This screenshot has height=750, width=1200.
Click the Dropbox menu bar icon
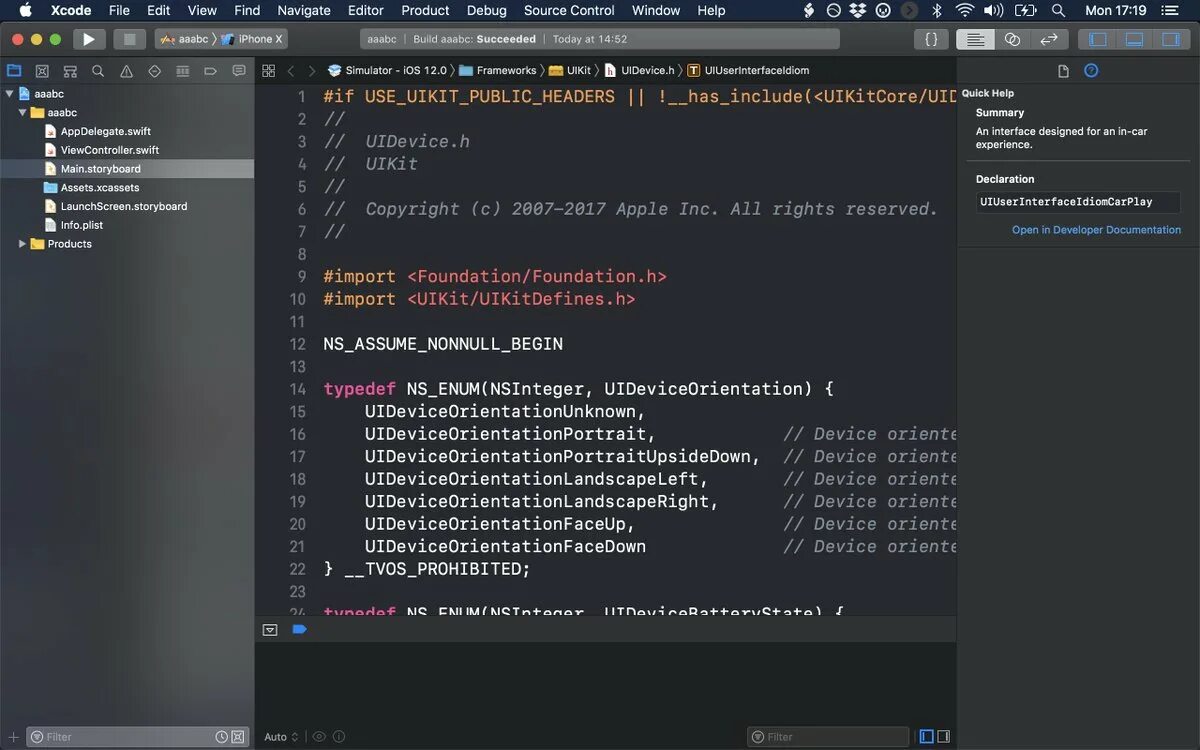859,10
